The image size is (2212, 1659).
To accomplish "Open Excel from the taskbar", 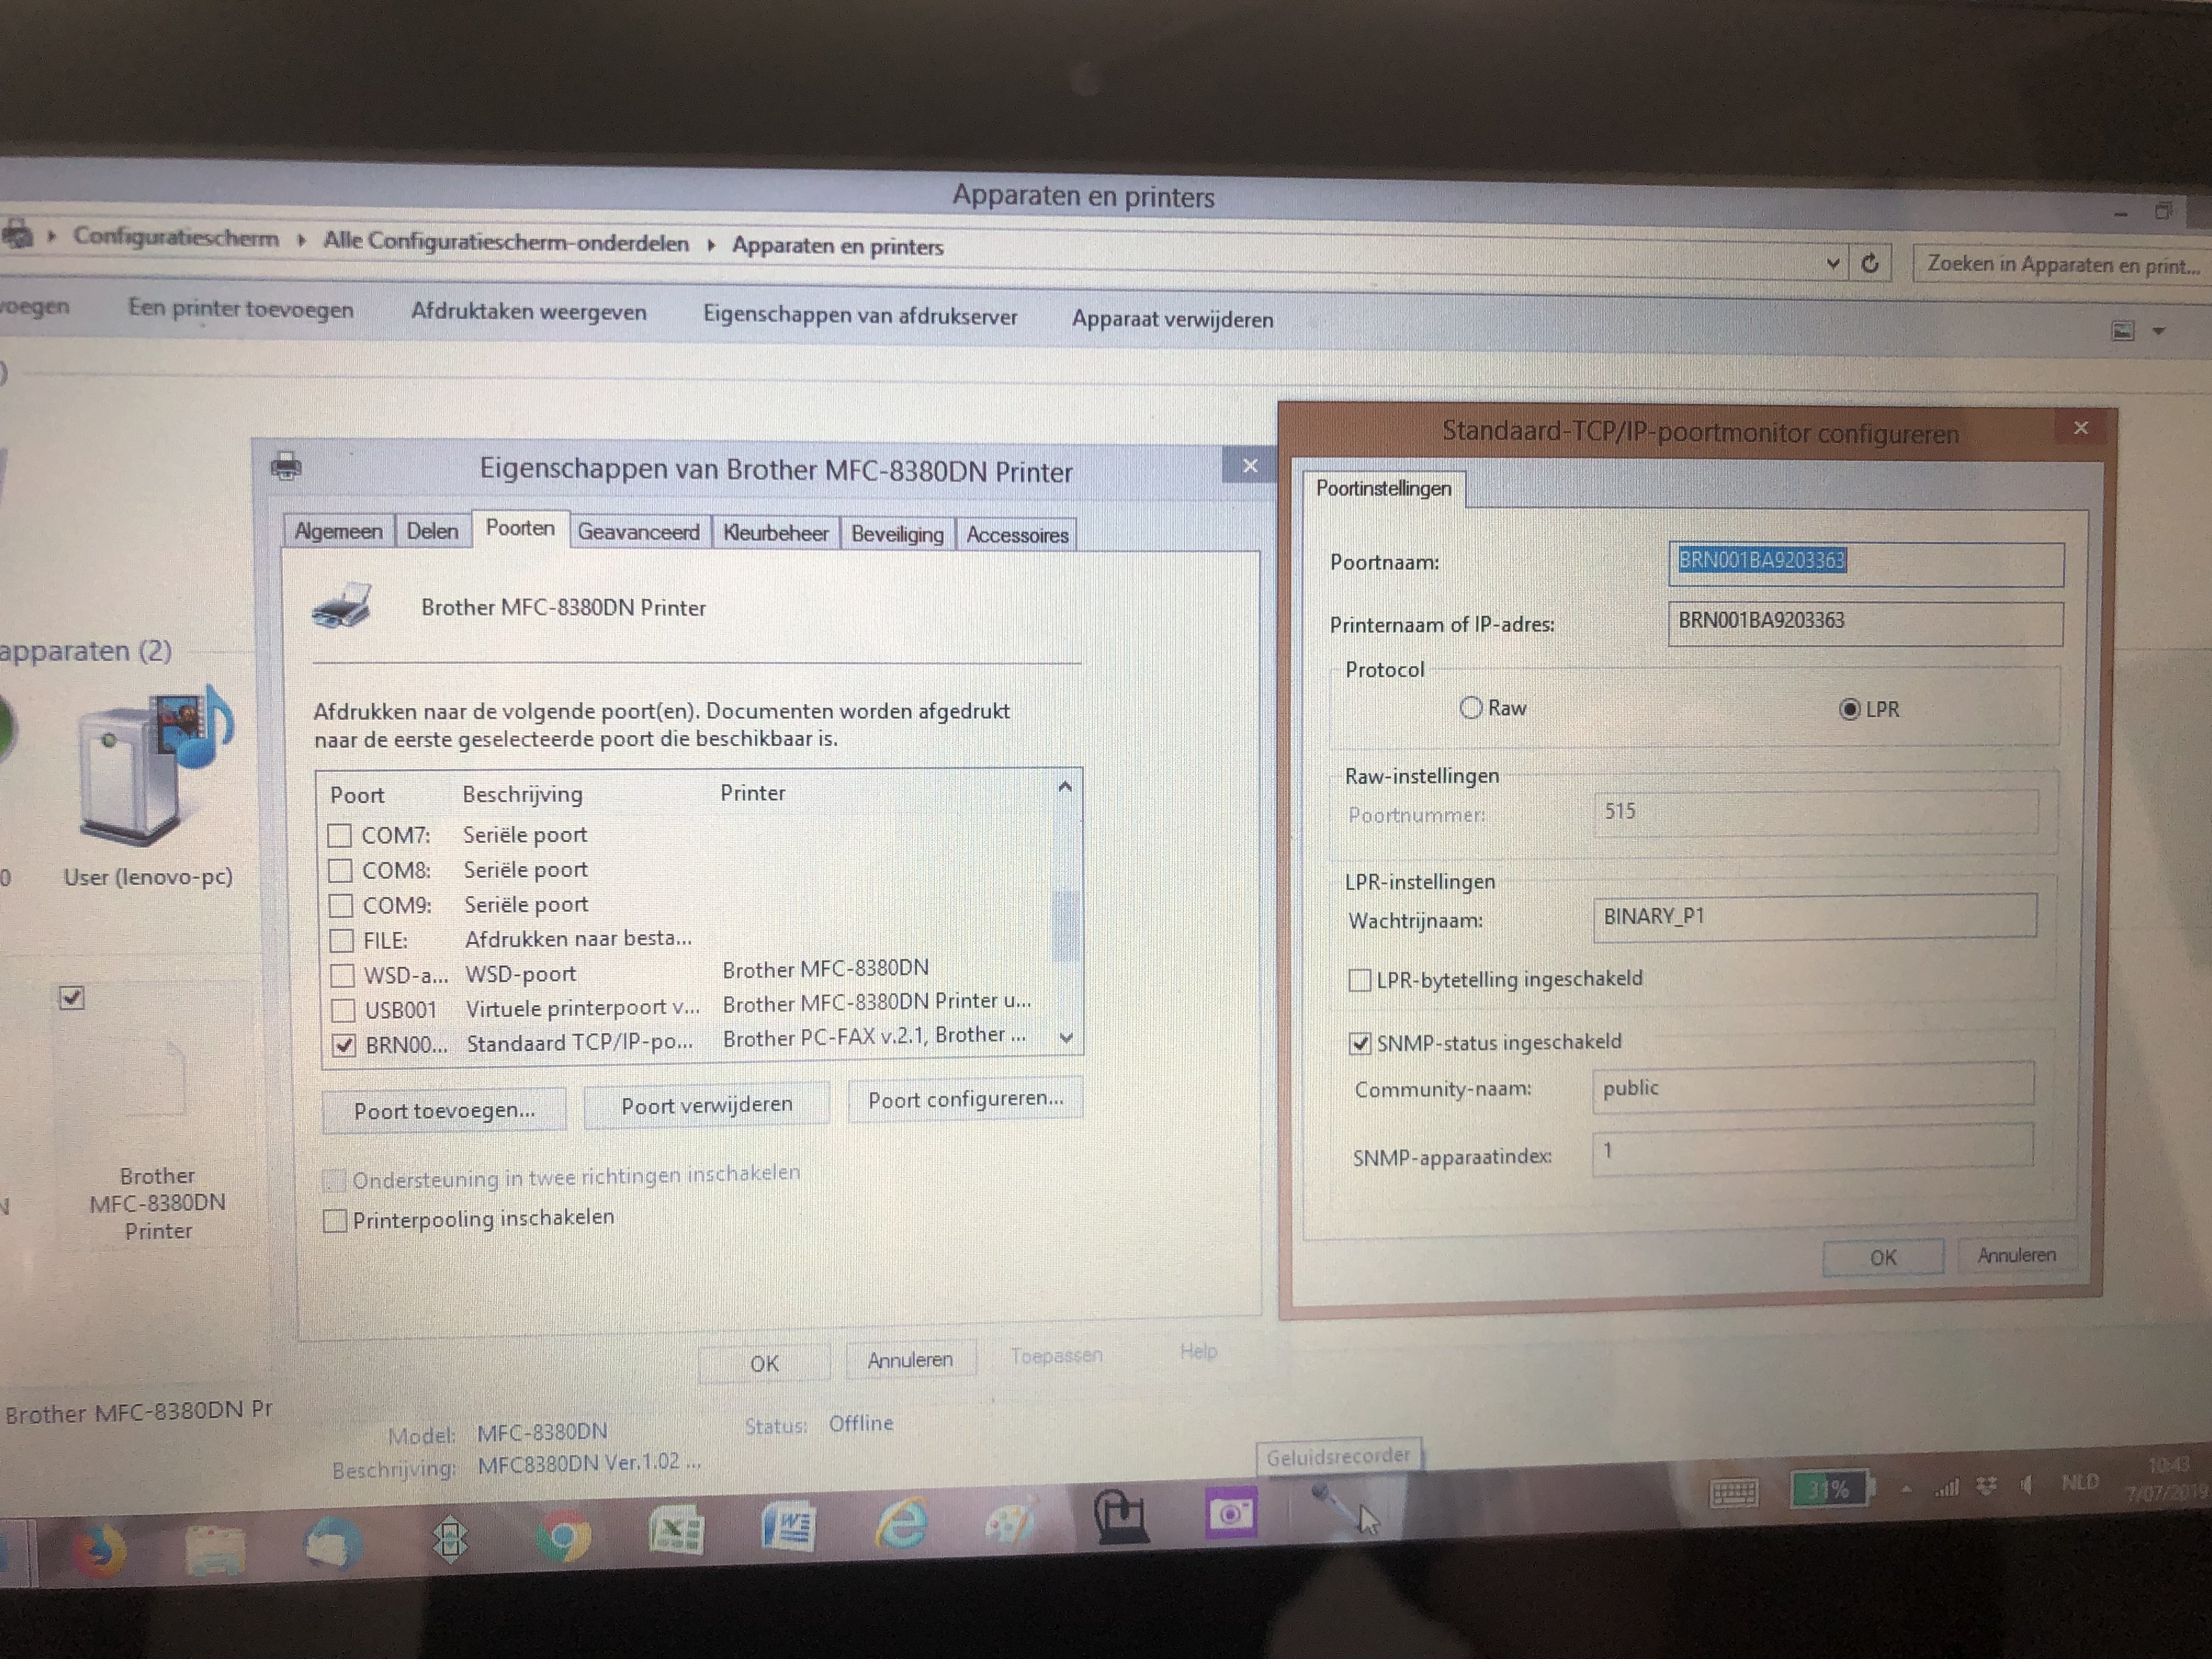I will (677, 1530).
